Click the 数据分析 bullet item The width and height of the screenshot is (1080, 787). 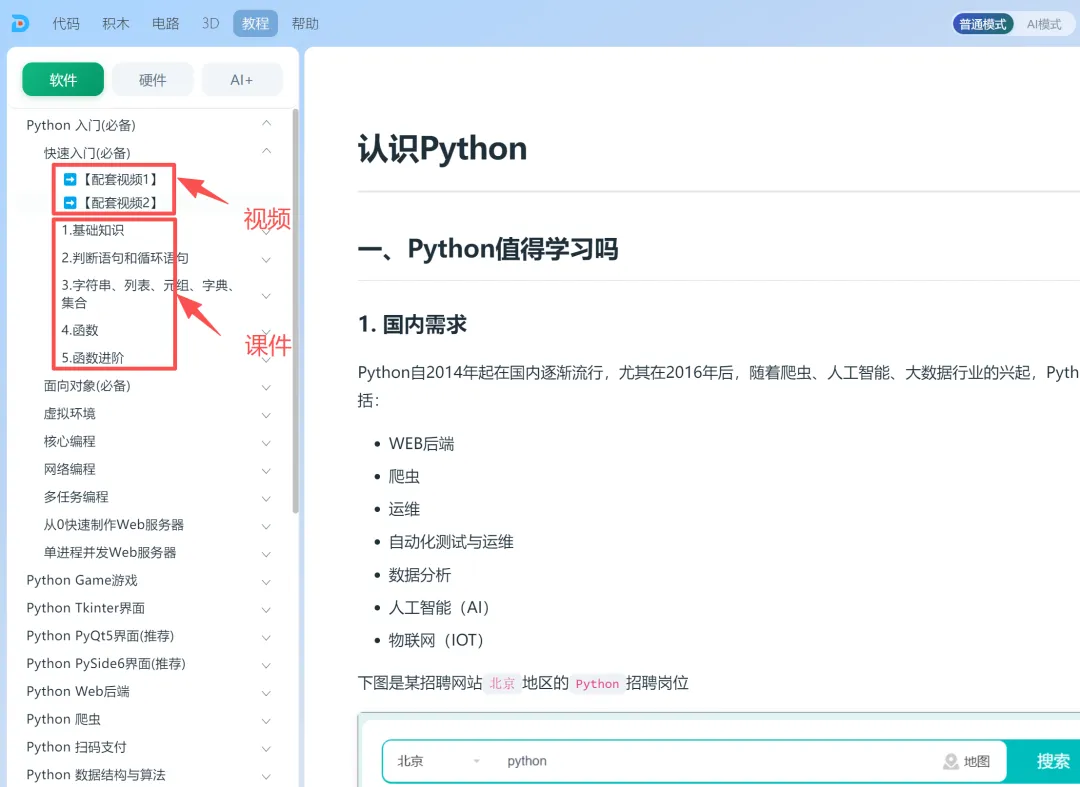click(420, 575)
